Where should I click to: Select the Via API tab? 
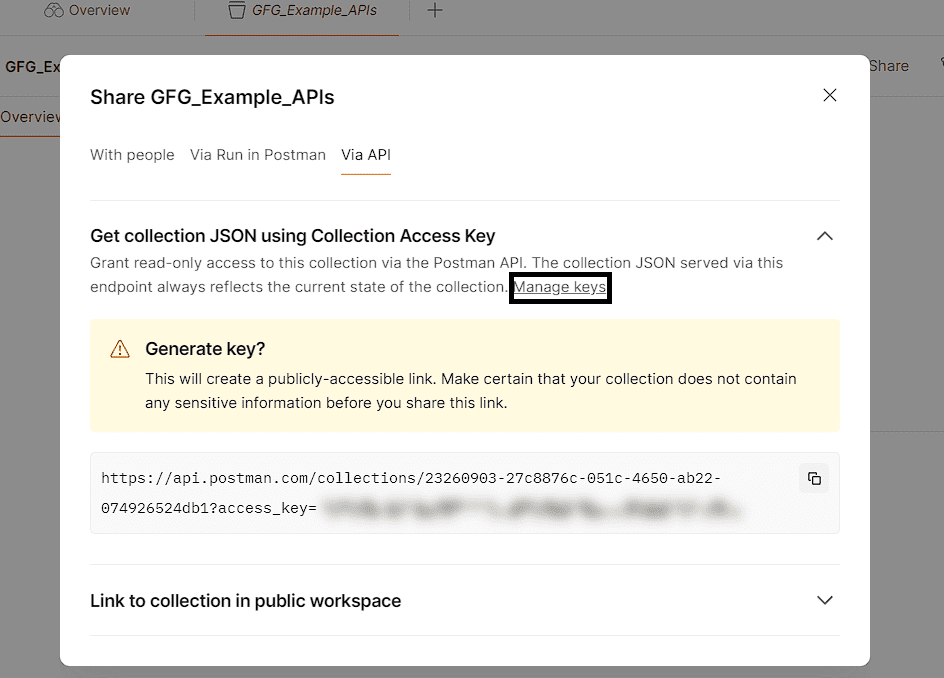pyautogui.click(x=365, y=155)
